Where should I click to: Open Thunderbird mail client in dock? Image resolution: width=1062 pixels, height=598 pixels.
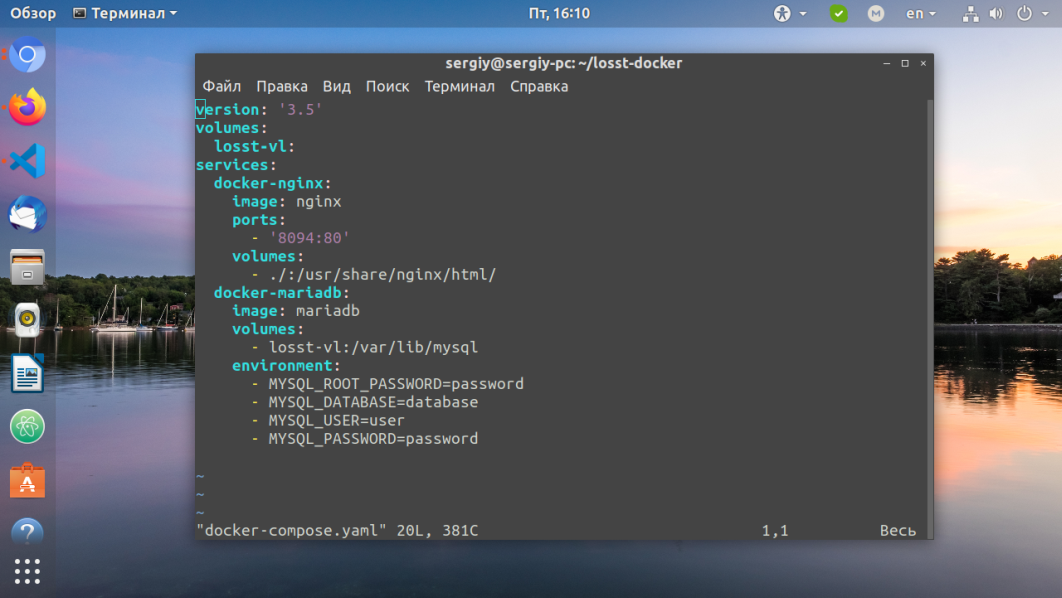28,214
